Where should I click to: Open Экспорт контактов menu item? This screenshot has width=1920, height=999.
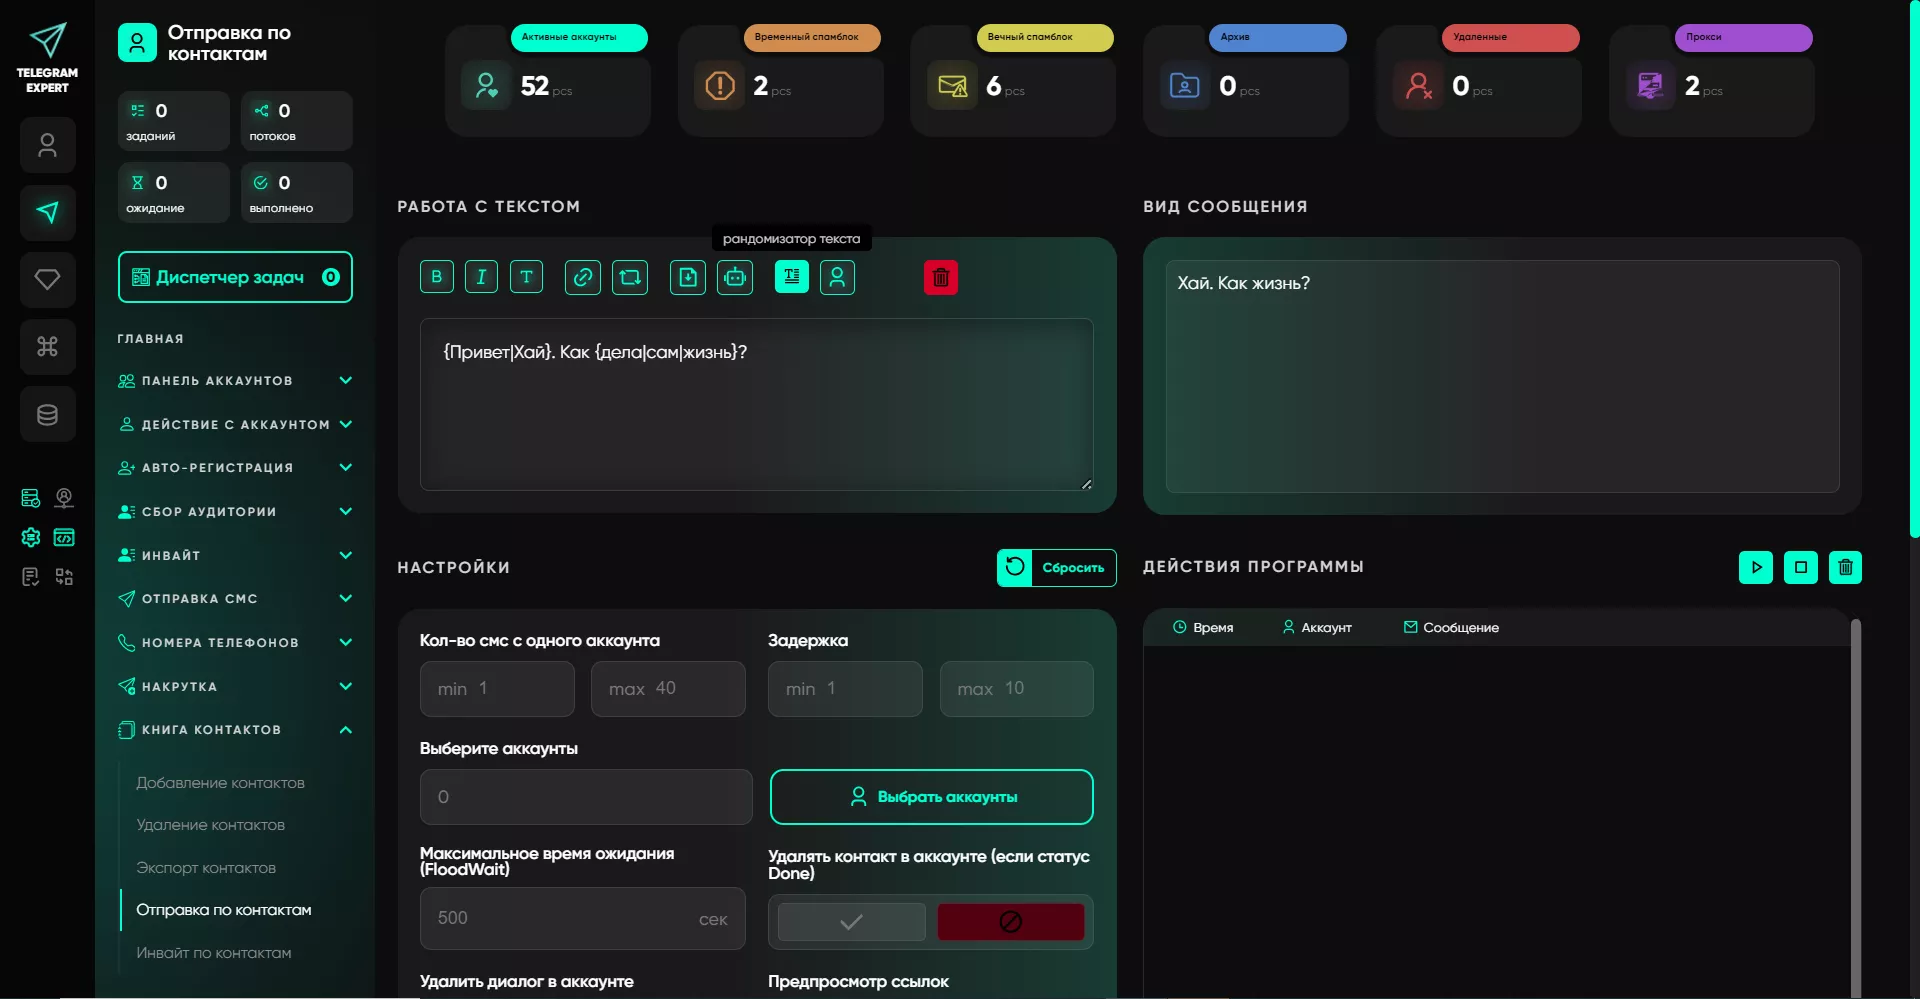coord(206,868)
